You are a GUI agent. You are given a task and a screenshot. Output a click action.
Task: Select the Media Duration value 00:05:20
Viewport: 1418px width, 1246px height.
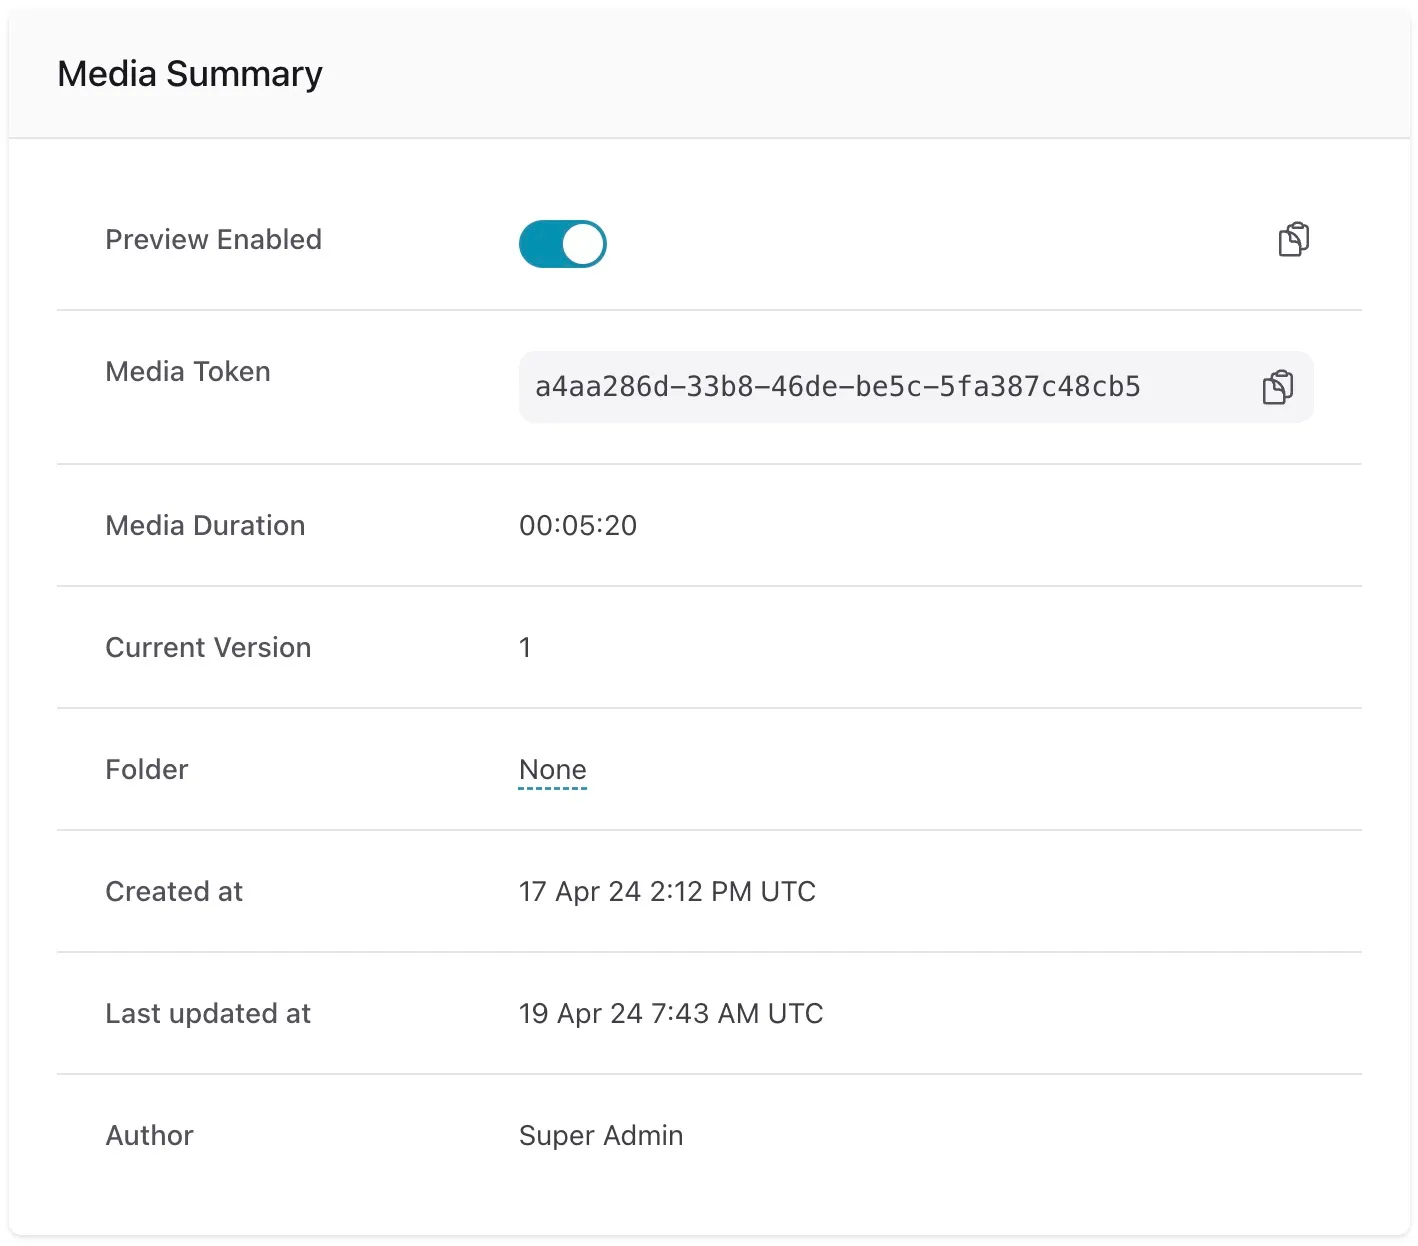coord(577,525)
